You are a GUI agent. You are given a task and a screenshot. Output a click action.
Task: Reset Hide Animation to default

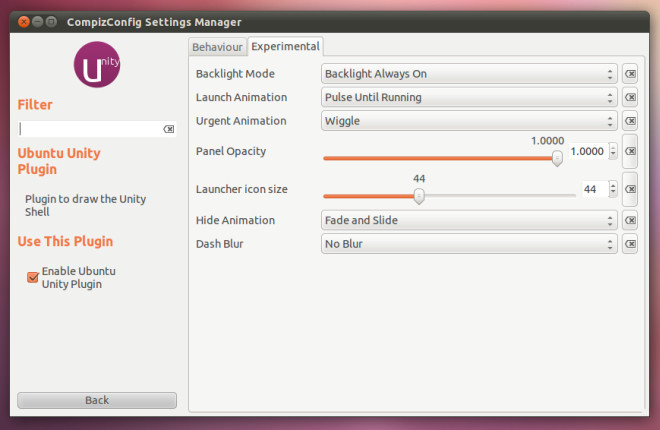pyautogui.click(x=630, y=220)
